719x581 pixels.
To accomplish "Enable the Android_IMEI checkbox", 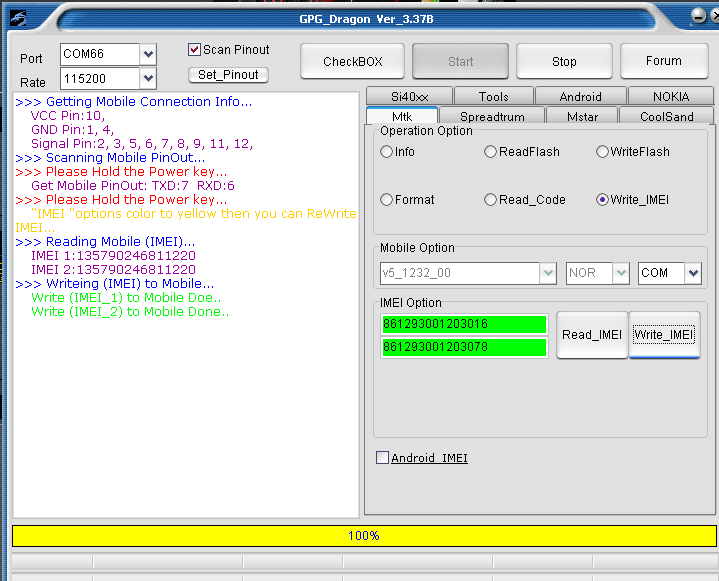I will [382, 458].
